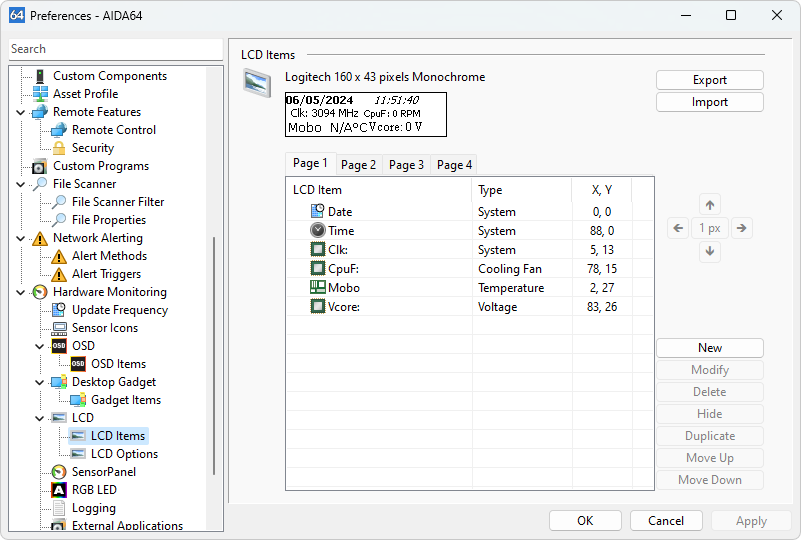The width and height of the screenshot is (801, 540).
Task: Click the SensorPanel gauge icon in tree
Action: click(x=59, y=472)
